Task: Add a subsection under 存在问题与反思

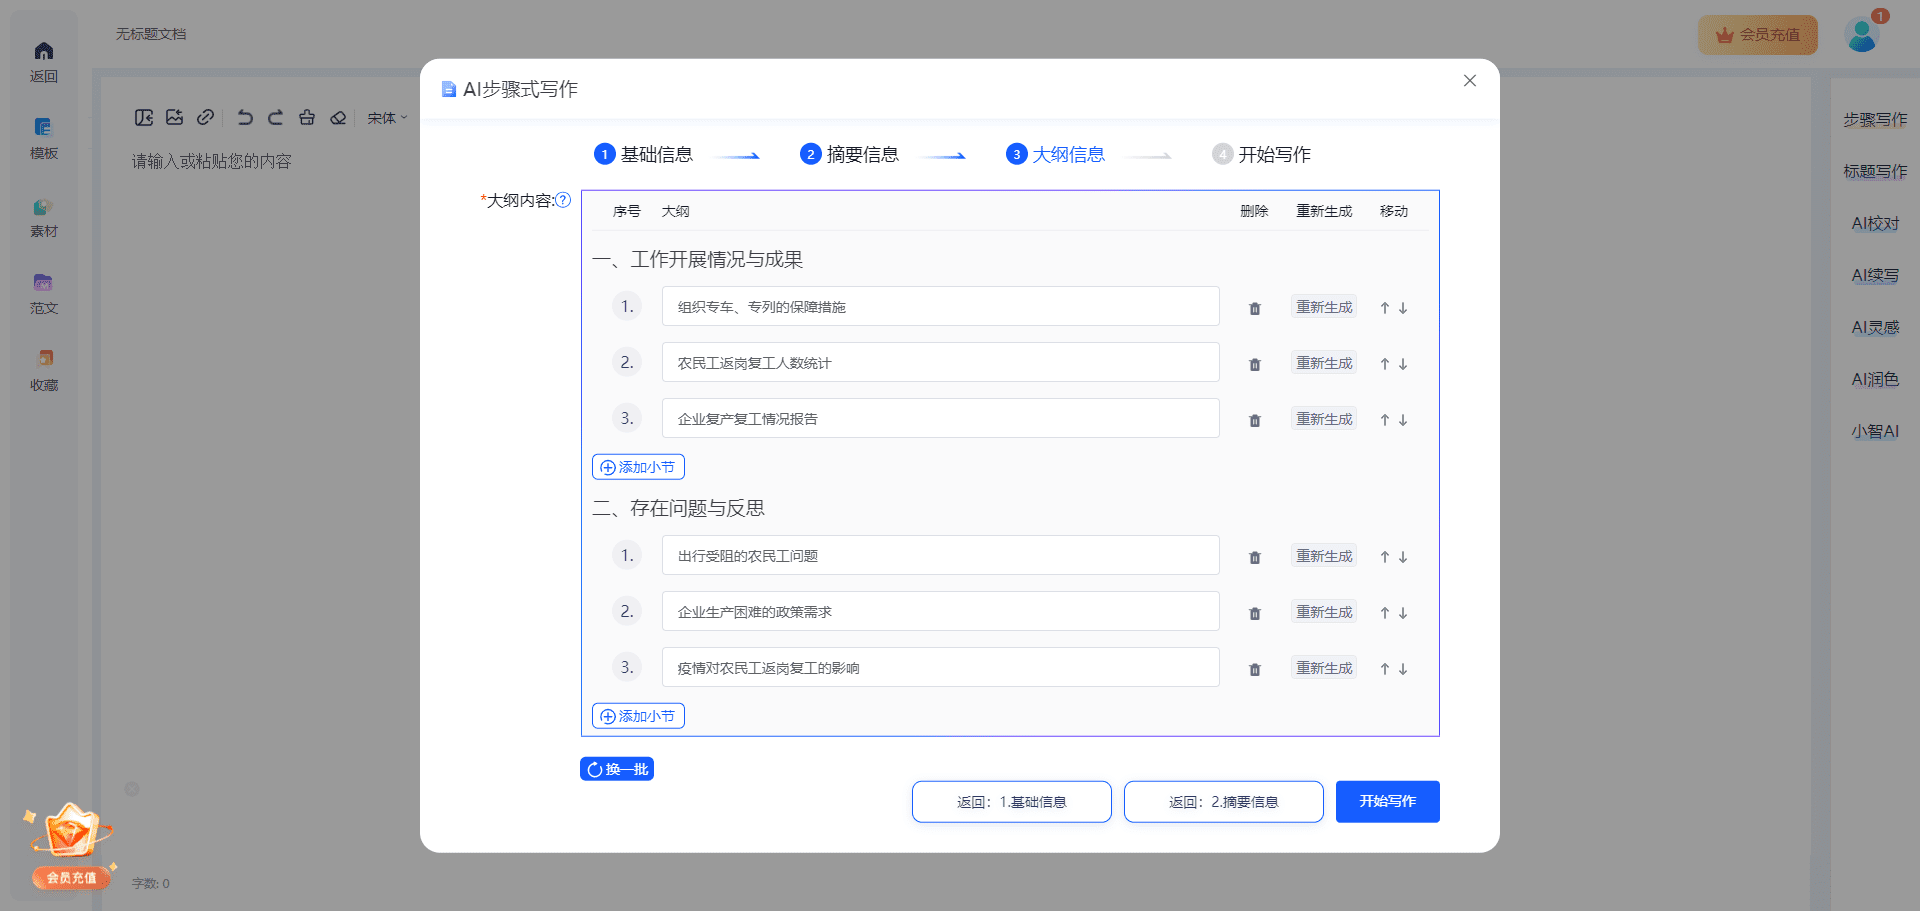Action: pos(638,716)
